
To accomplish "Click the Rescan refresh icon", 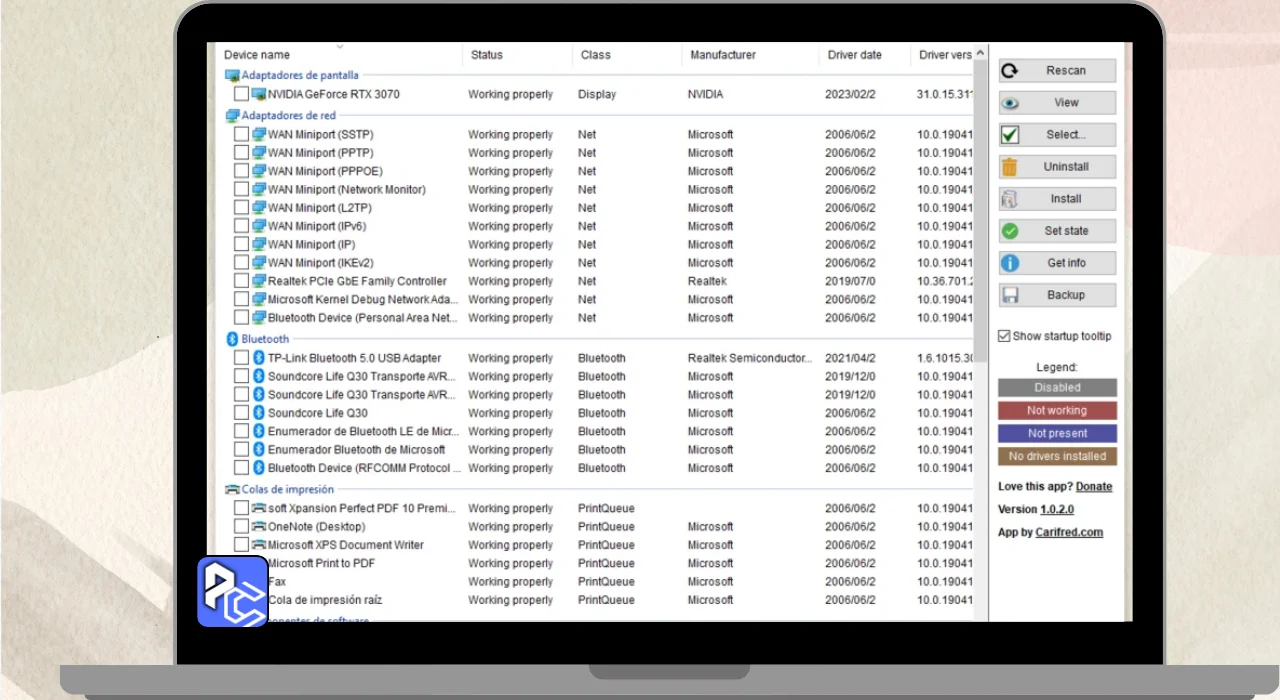I will 1010,71.
